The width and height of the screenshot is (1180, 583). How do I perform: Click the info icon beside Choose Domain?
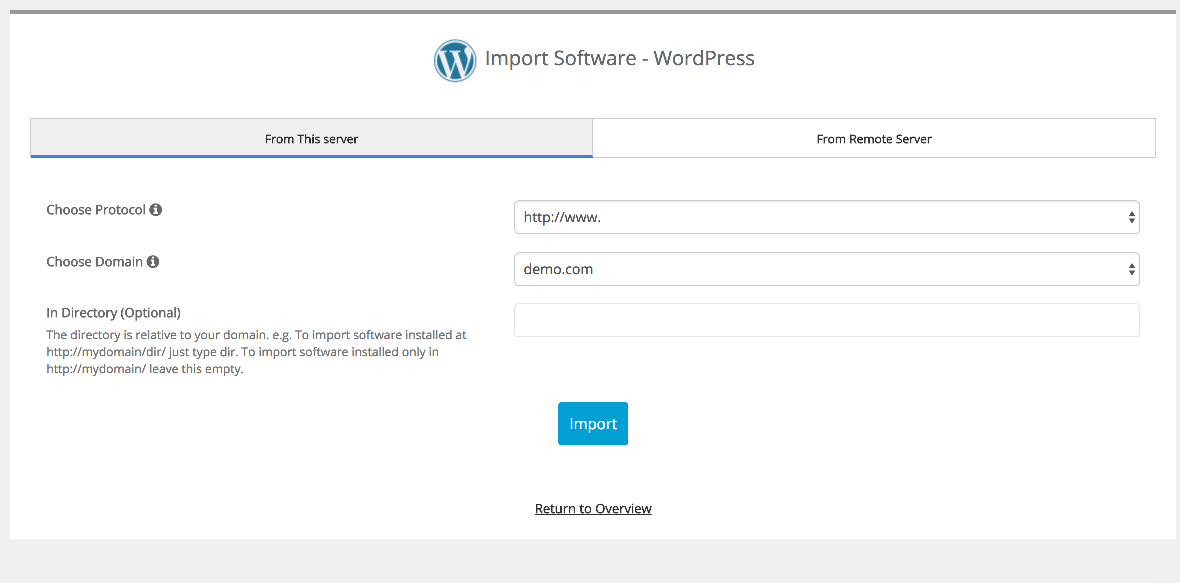(153, 262)
